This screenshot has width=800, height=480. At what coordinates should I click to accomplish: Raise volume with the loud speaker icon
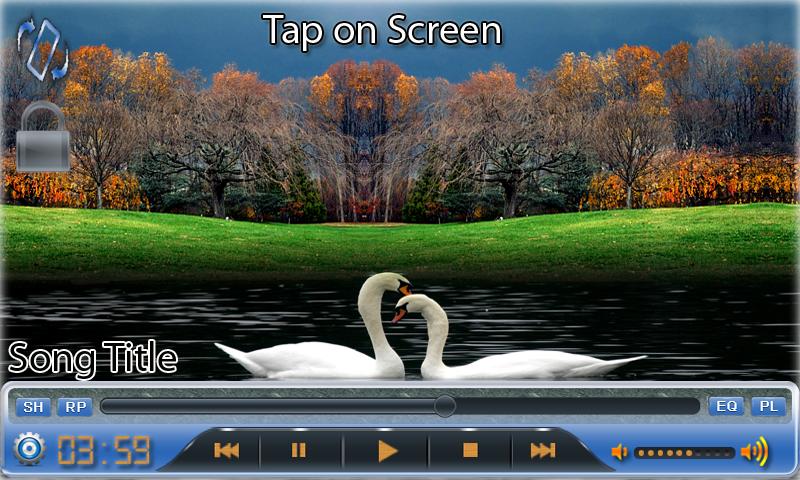(755, 451)
